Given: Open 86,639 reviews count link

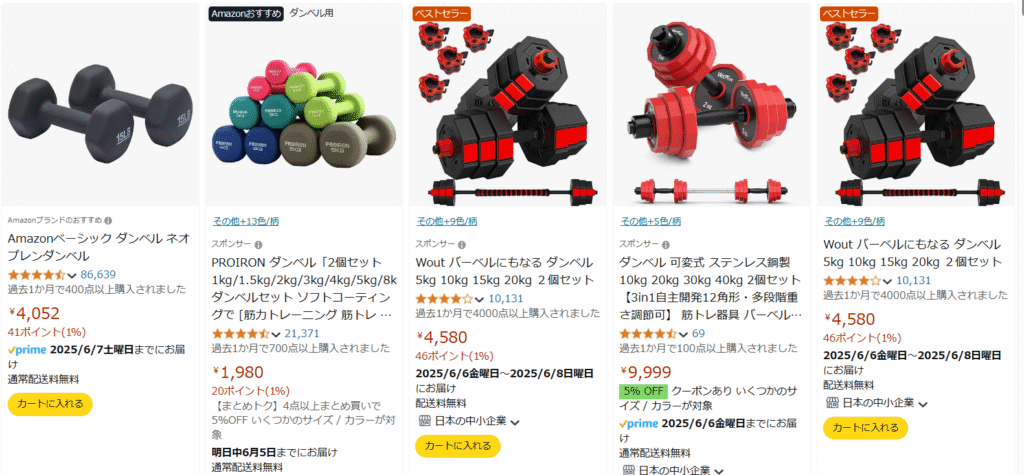Looking at the screenshot, I should 98,274.
